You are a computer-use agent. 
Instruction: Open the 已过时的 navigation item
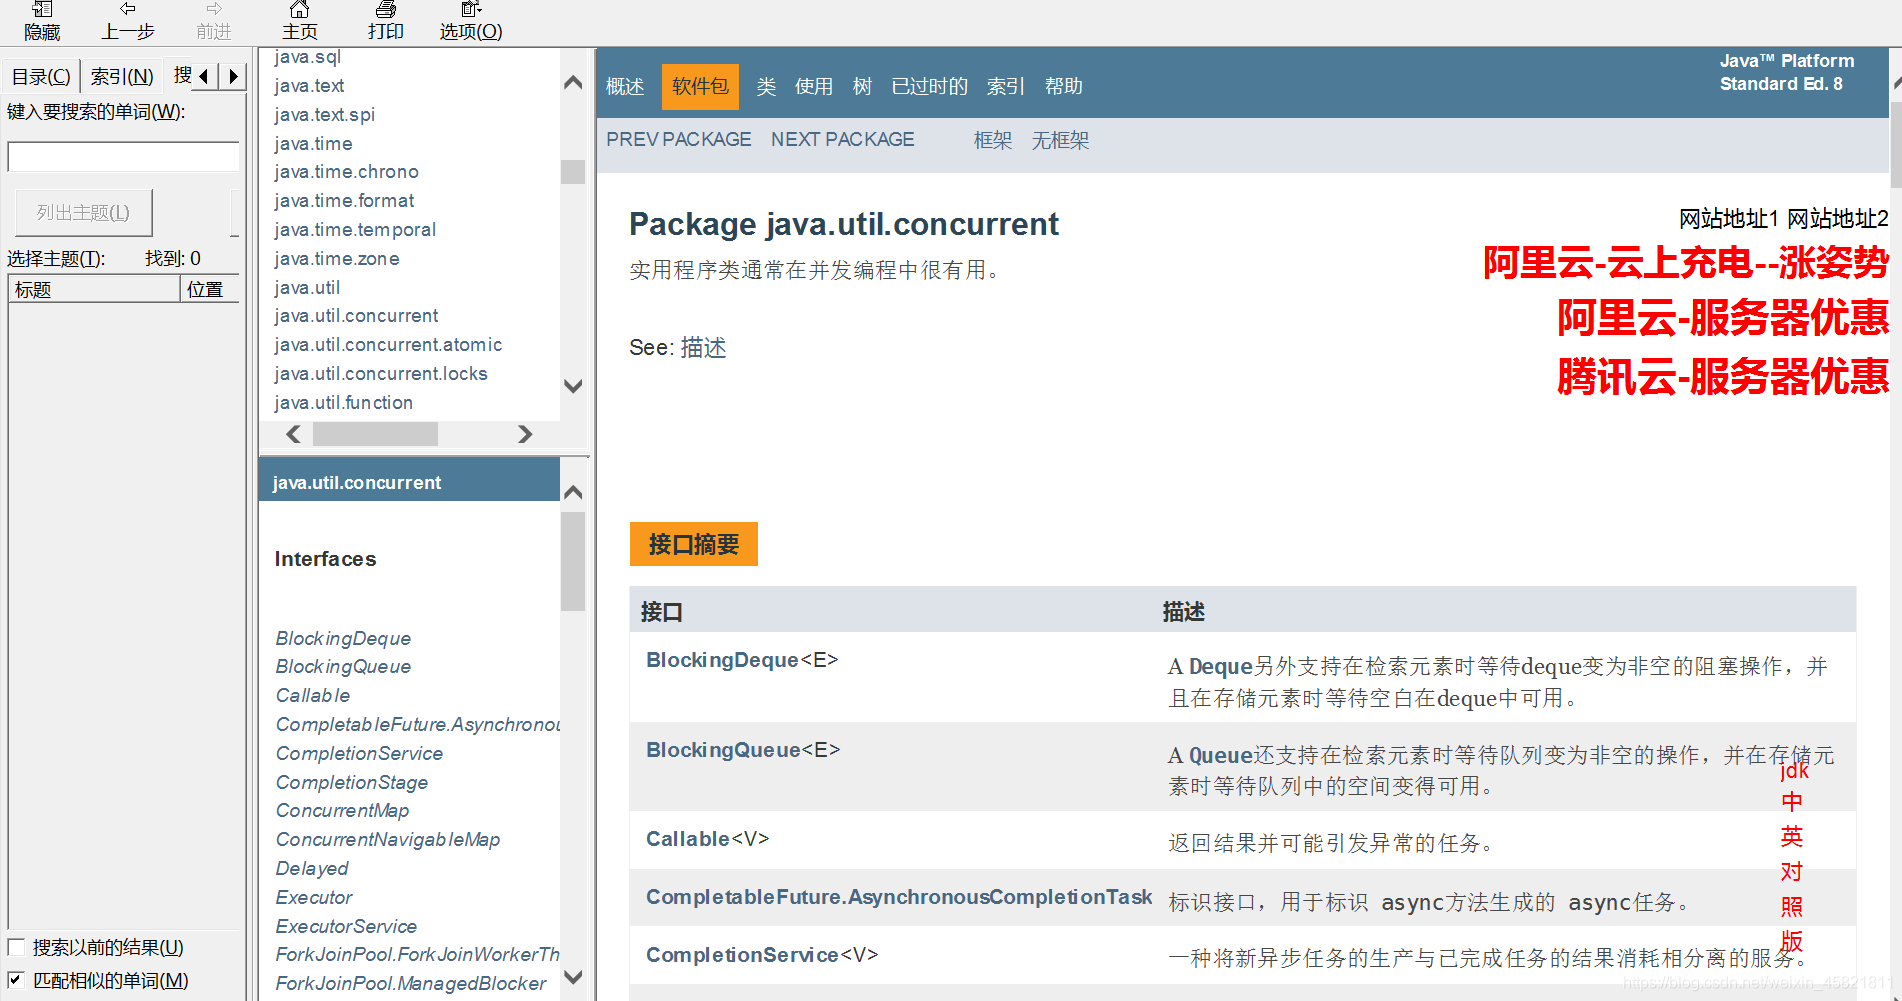[930, 87]
